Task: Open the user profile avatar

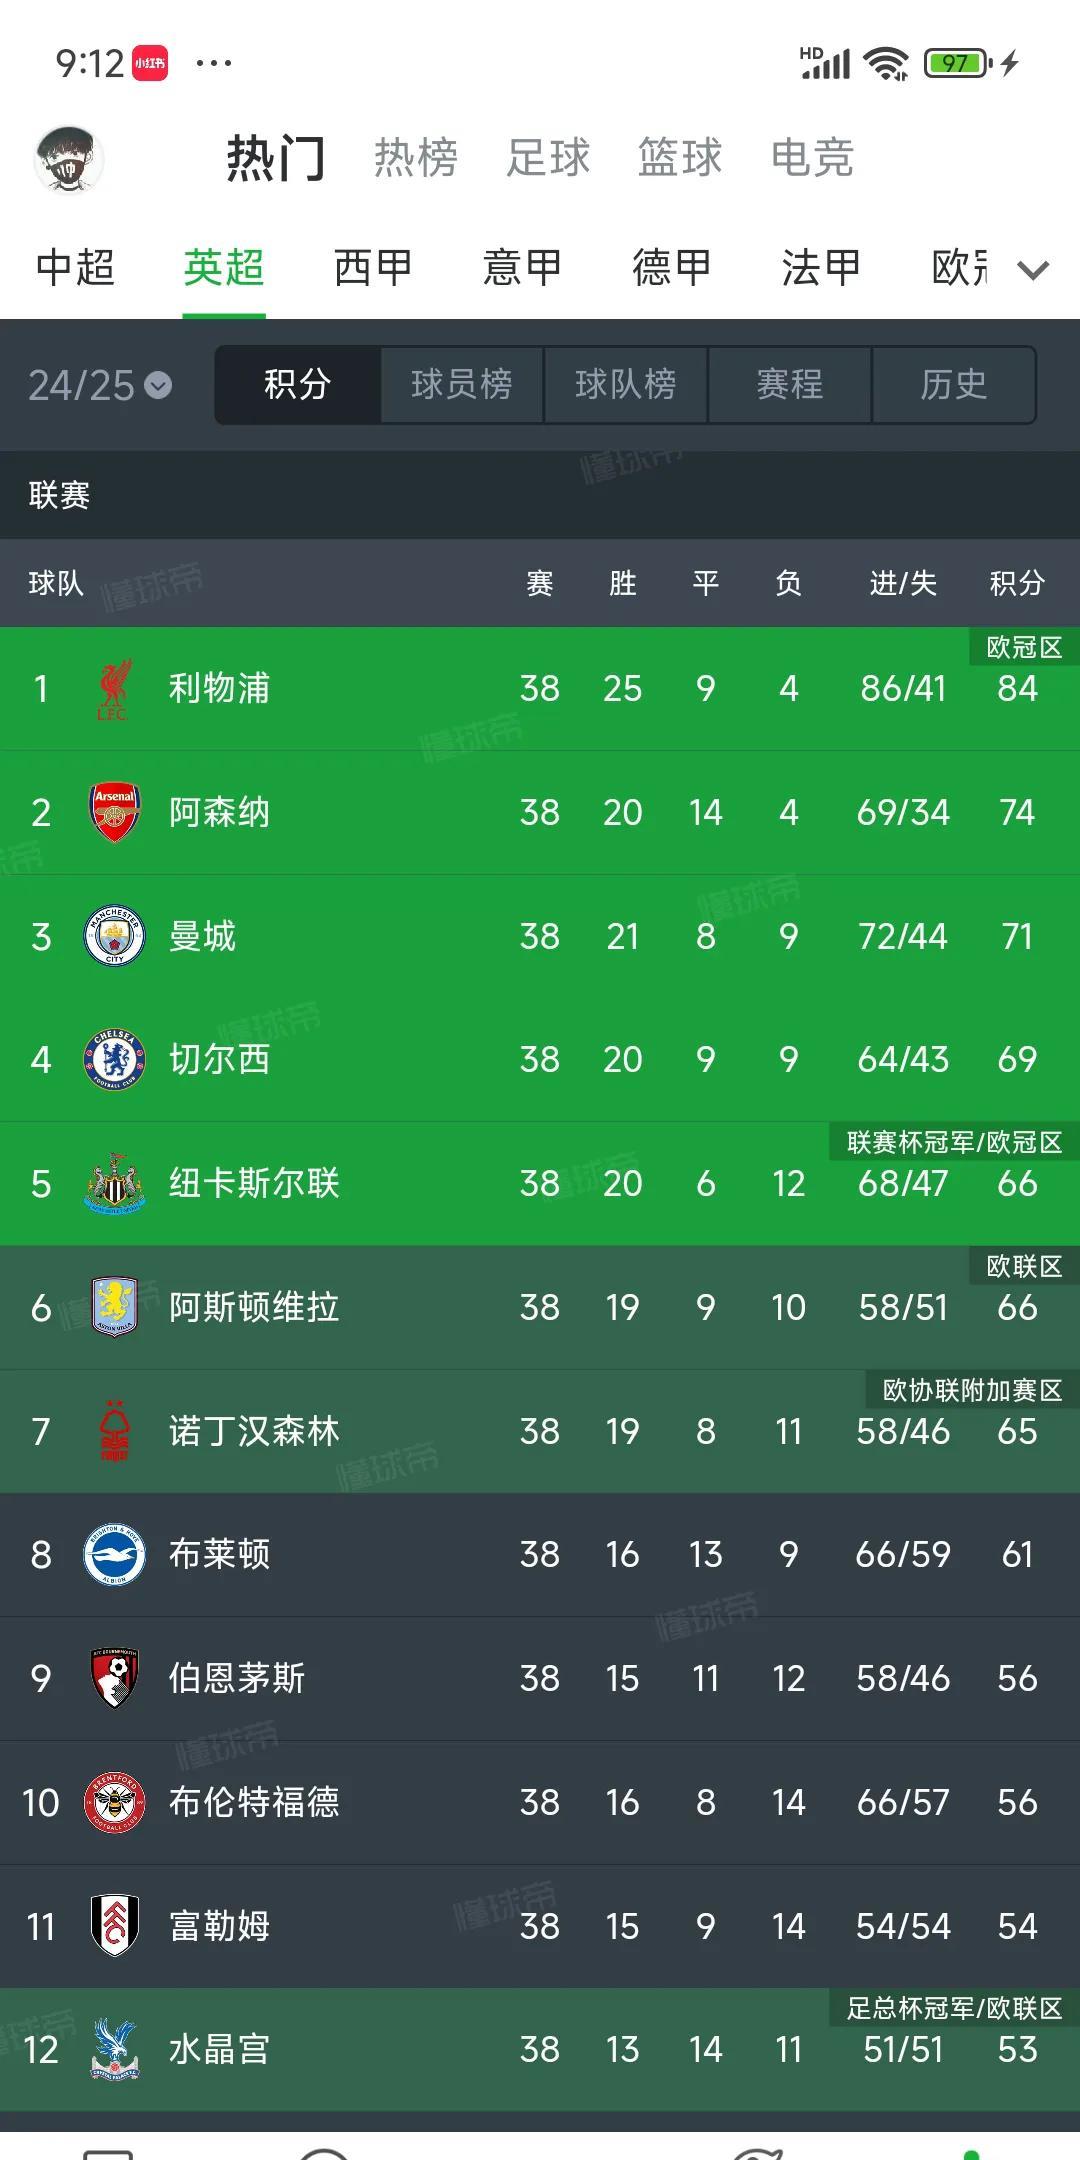Action: [x=69, y=158]
